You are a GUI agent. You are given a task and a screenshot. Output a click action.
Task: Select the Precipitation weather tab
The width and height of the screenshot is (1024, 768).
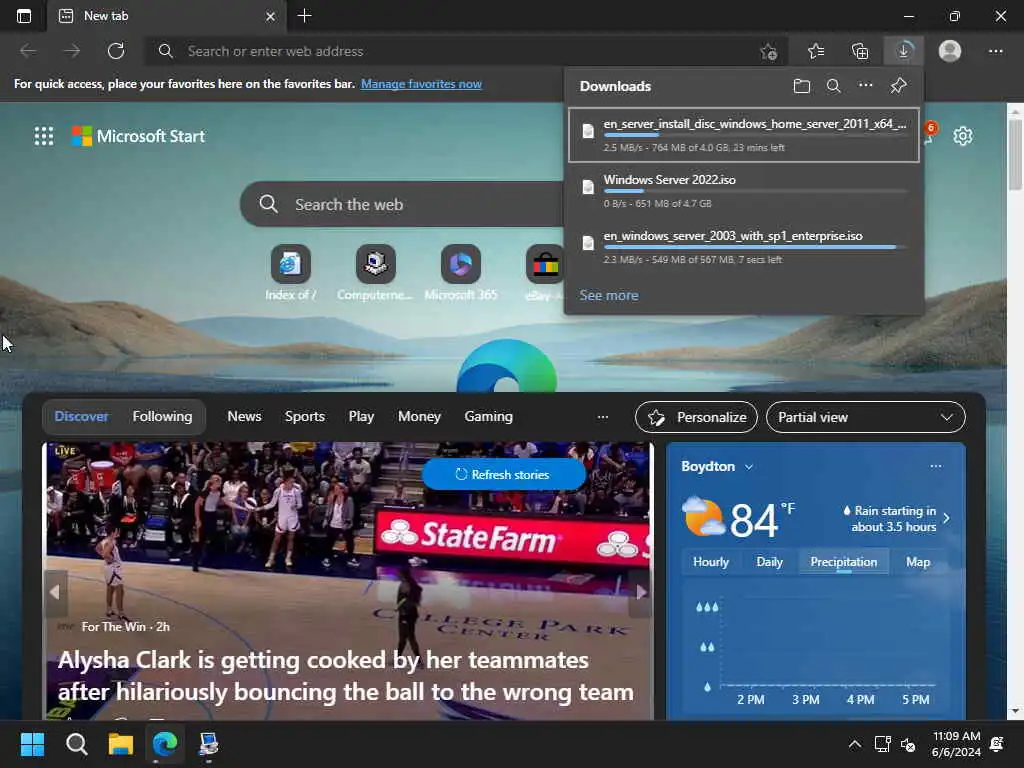pyautogui.click(x=844, y=562)
